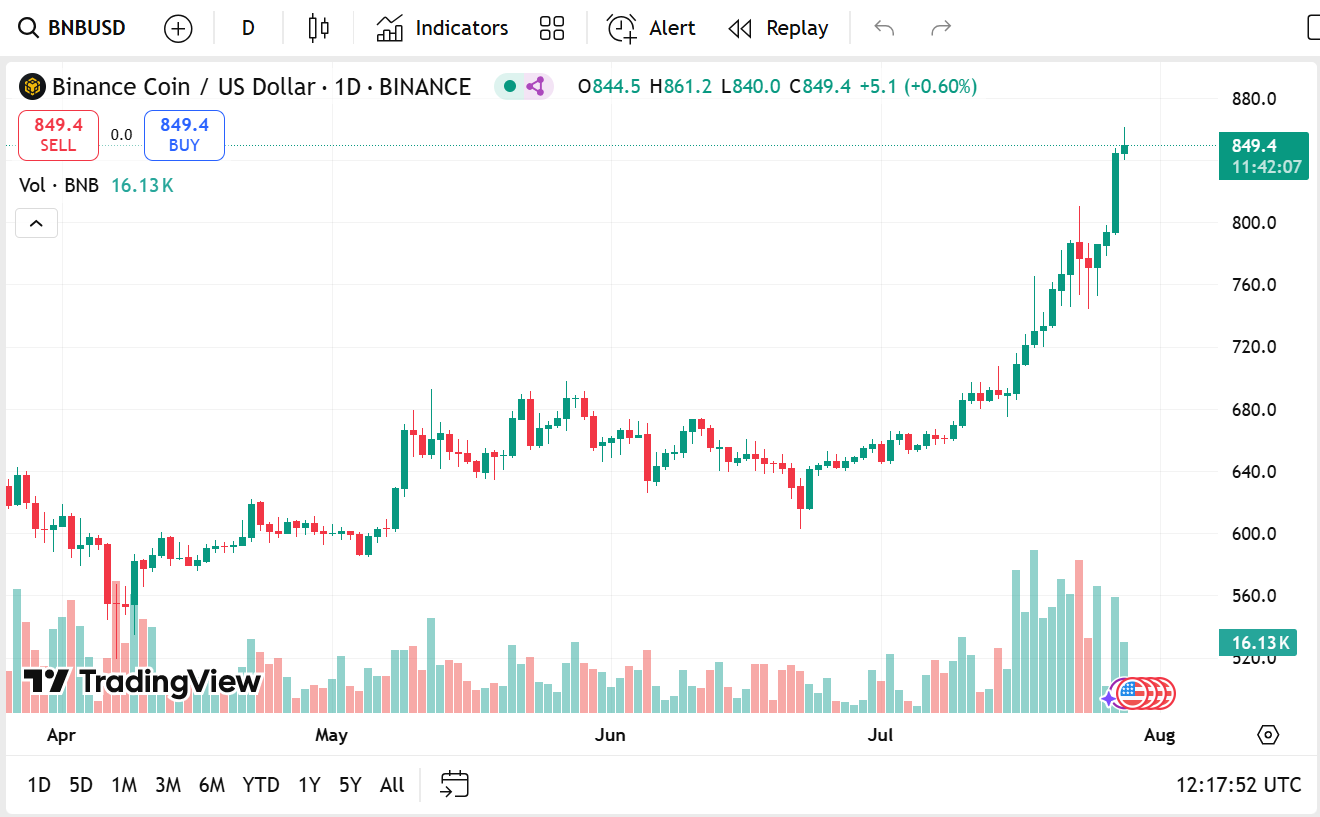This screenshot has width=1320, height=817.
Task: Select the 5Y date range
Action: point(350,785)
